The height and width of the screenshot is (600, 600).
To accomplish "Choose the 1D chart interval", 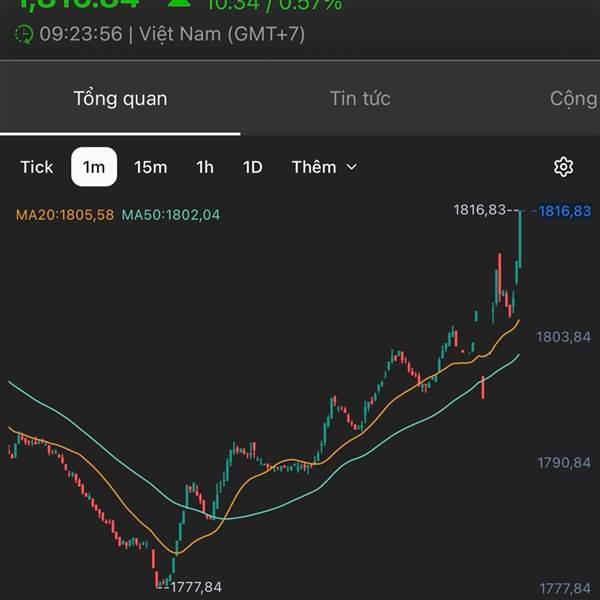I will coord(253,167).
